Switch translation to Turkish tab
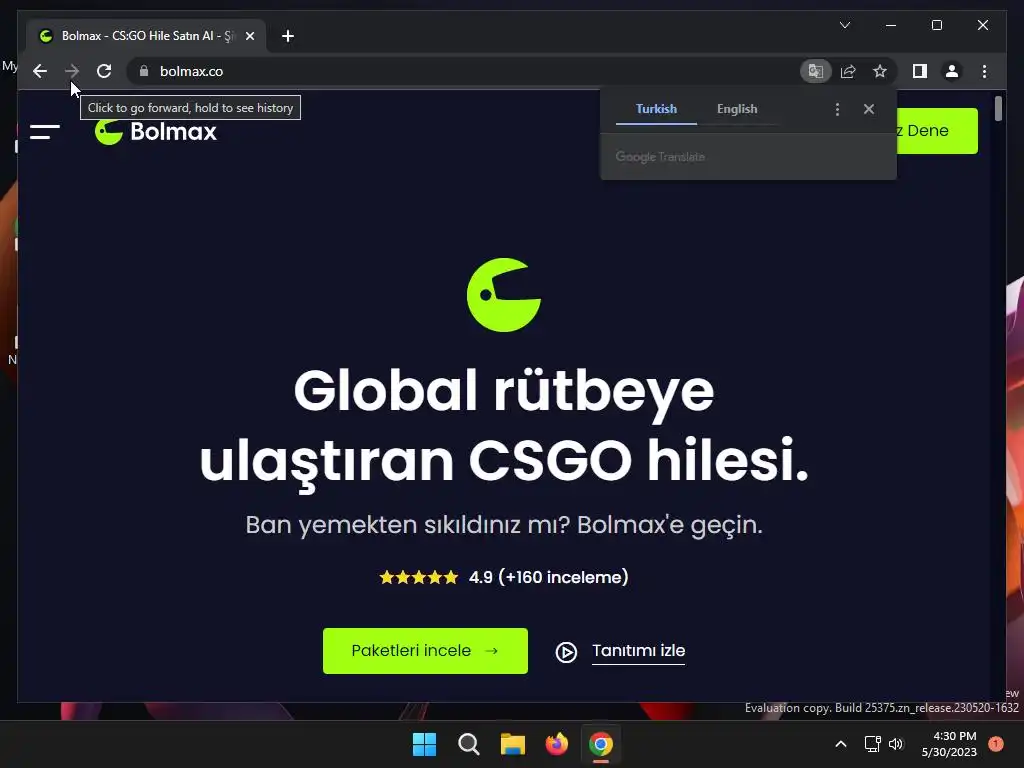Image resolution: width=1024 pixels, height=768 pixels. click(x=656, y=109)
